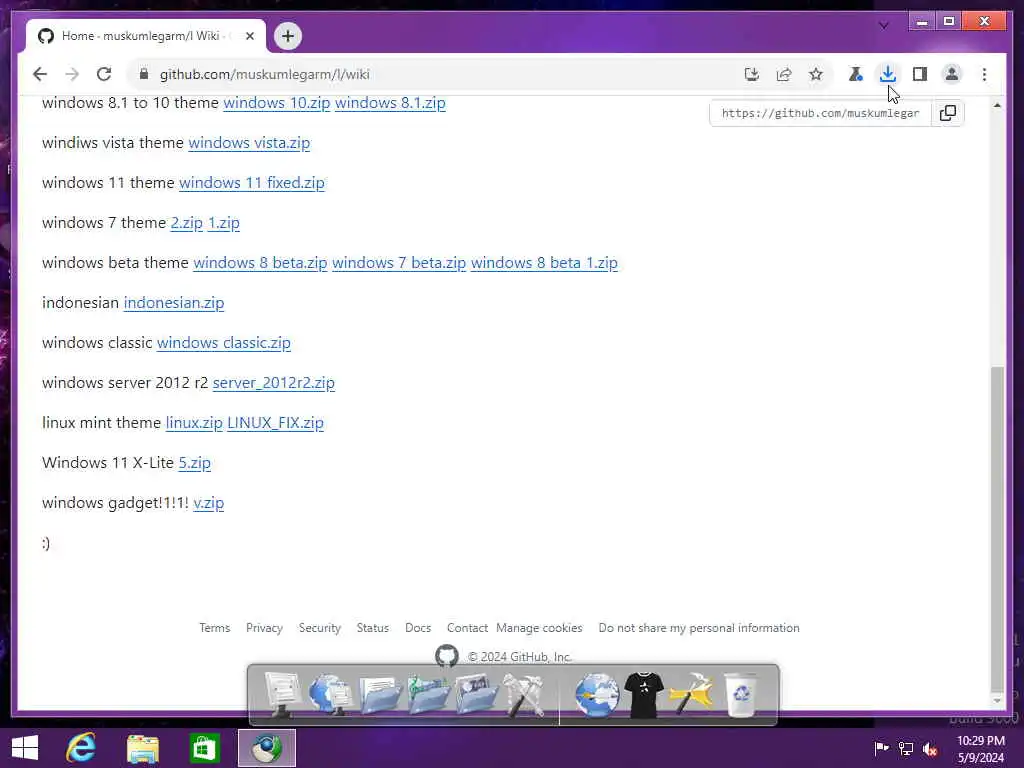This screenshot has height=768, width=1024.
Task: Open the 5.zip X-Lite link
Action: 195,463
